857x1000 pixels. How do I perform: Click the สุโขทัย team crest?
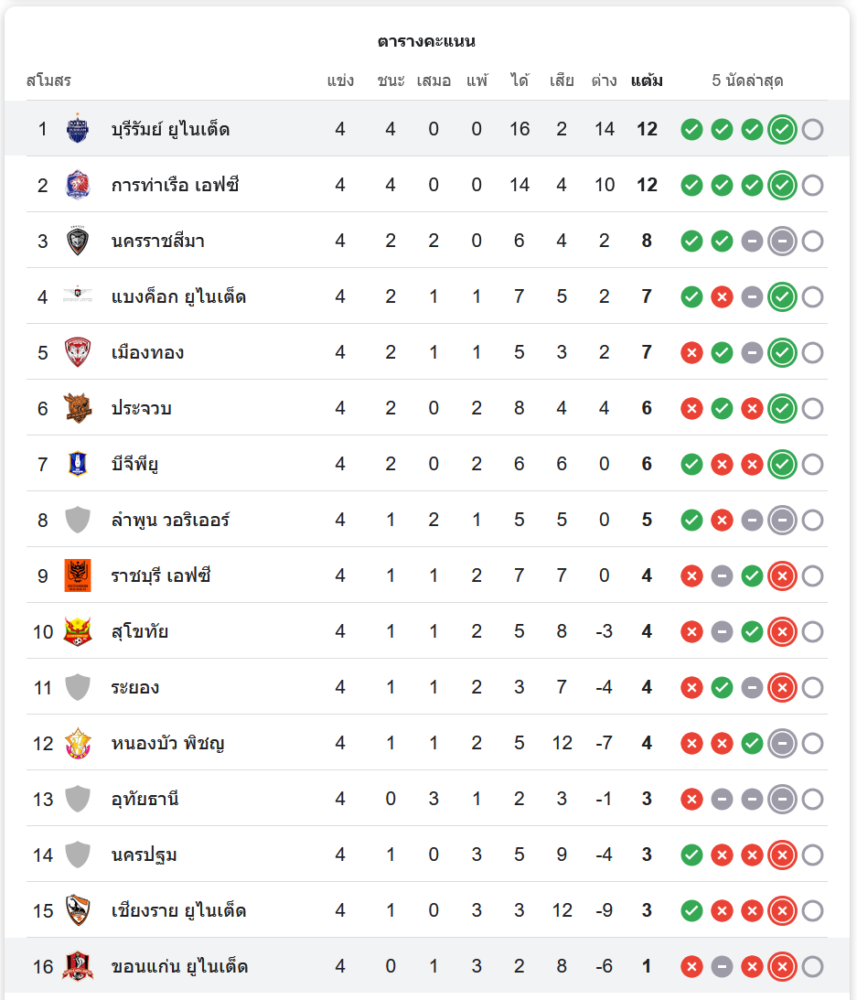click(77, 631)
